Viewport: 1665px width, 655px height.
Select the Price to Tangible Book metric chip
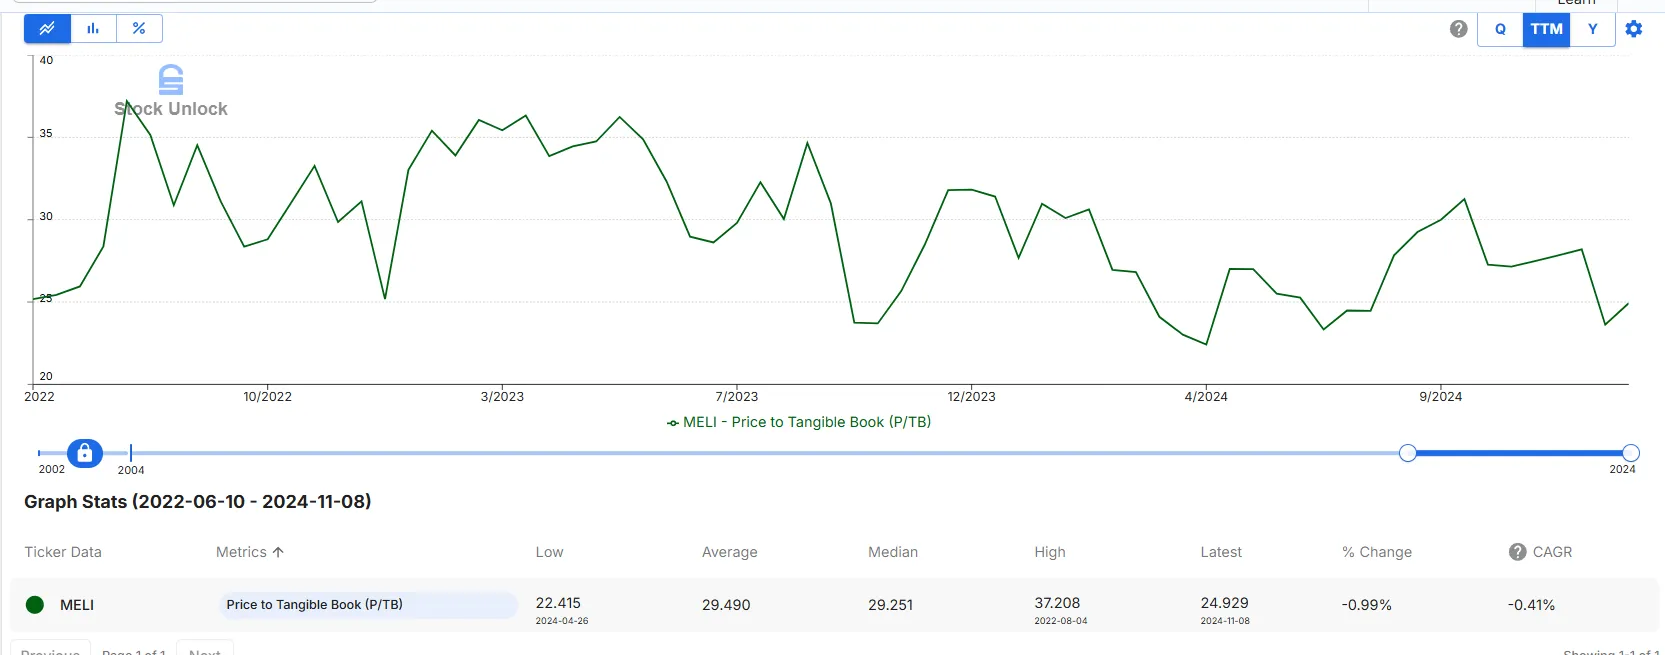tap(368, 604)
